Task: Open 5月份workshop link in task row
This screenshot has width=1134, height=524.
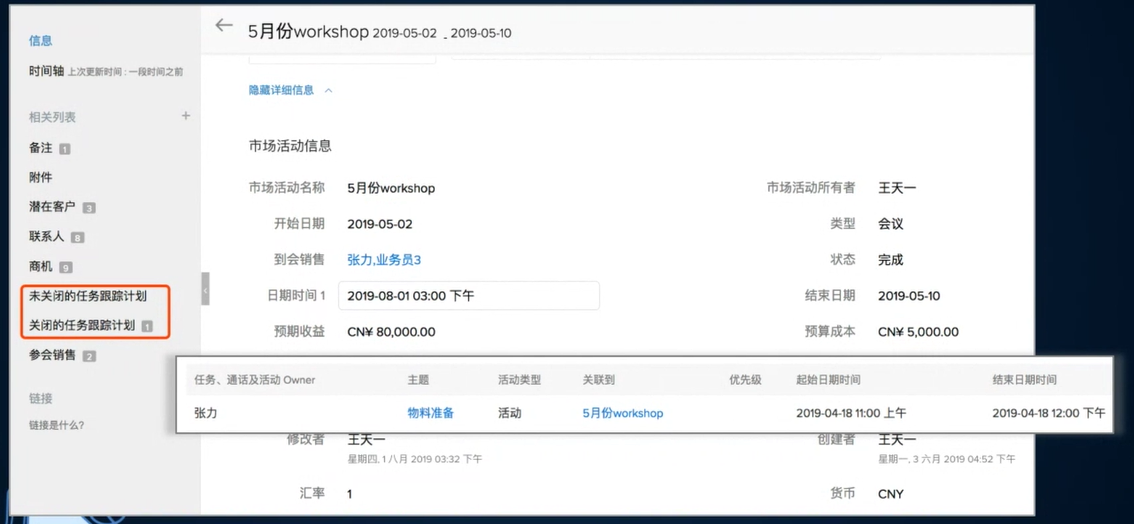Action: click(x=622, y=413)
